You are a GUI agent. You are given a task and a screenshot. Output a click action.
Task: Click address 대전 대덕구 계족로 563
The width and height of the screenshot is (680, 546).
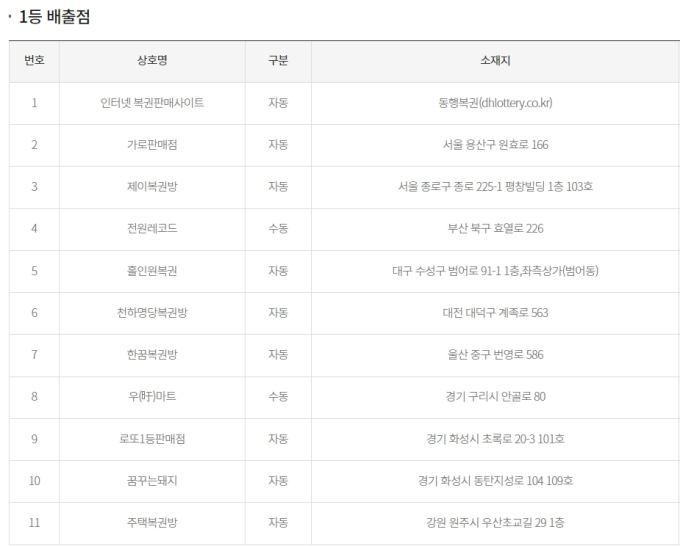(495, 313)
